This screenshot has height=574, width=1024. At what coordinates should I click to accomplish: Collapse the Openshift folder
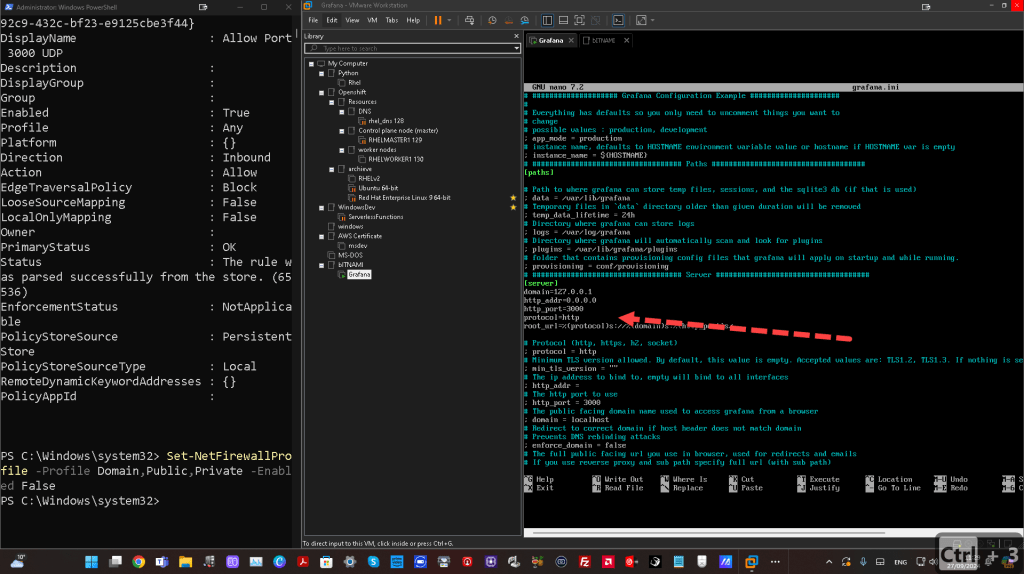point(321,93)
